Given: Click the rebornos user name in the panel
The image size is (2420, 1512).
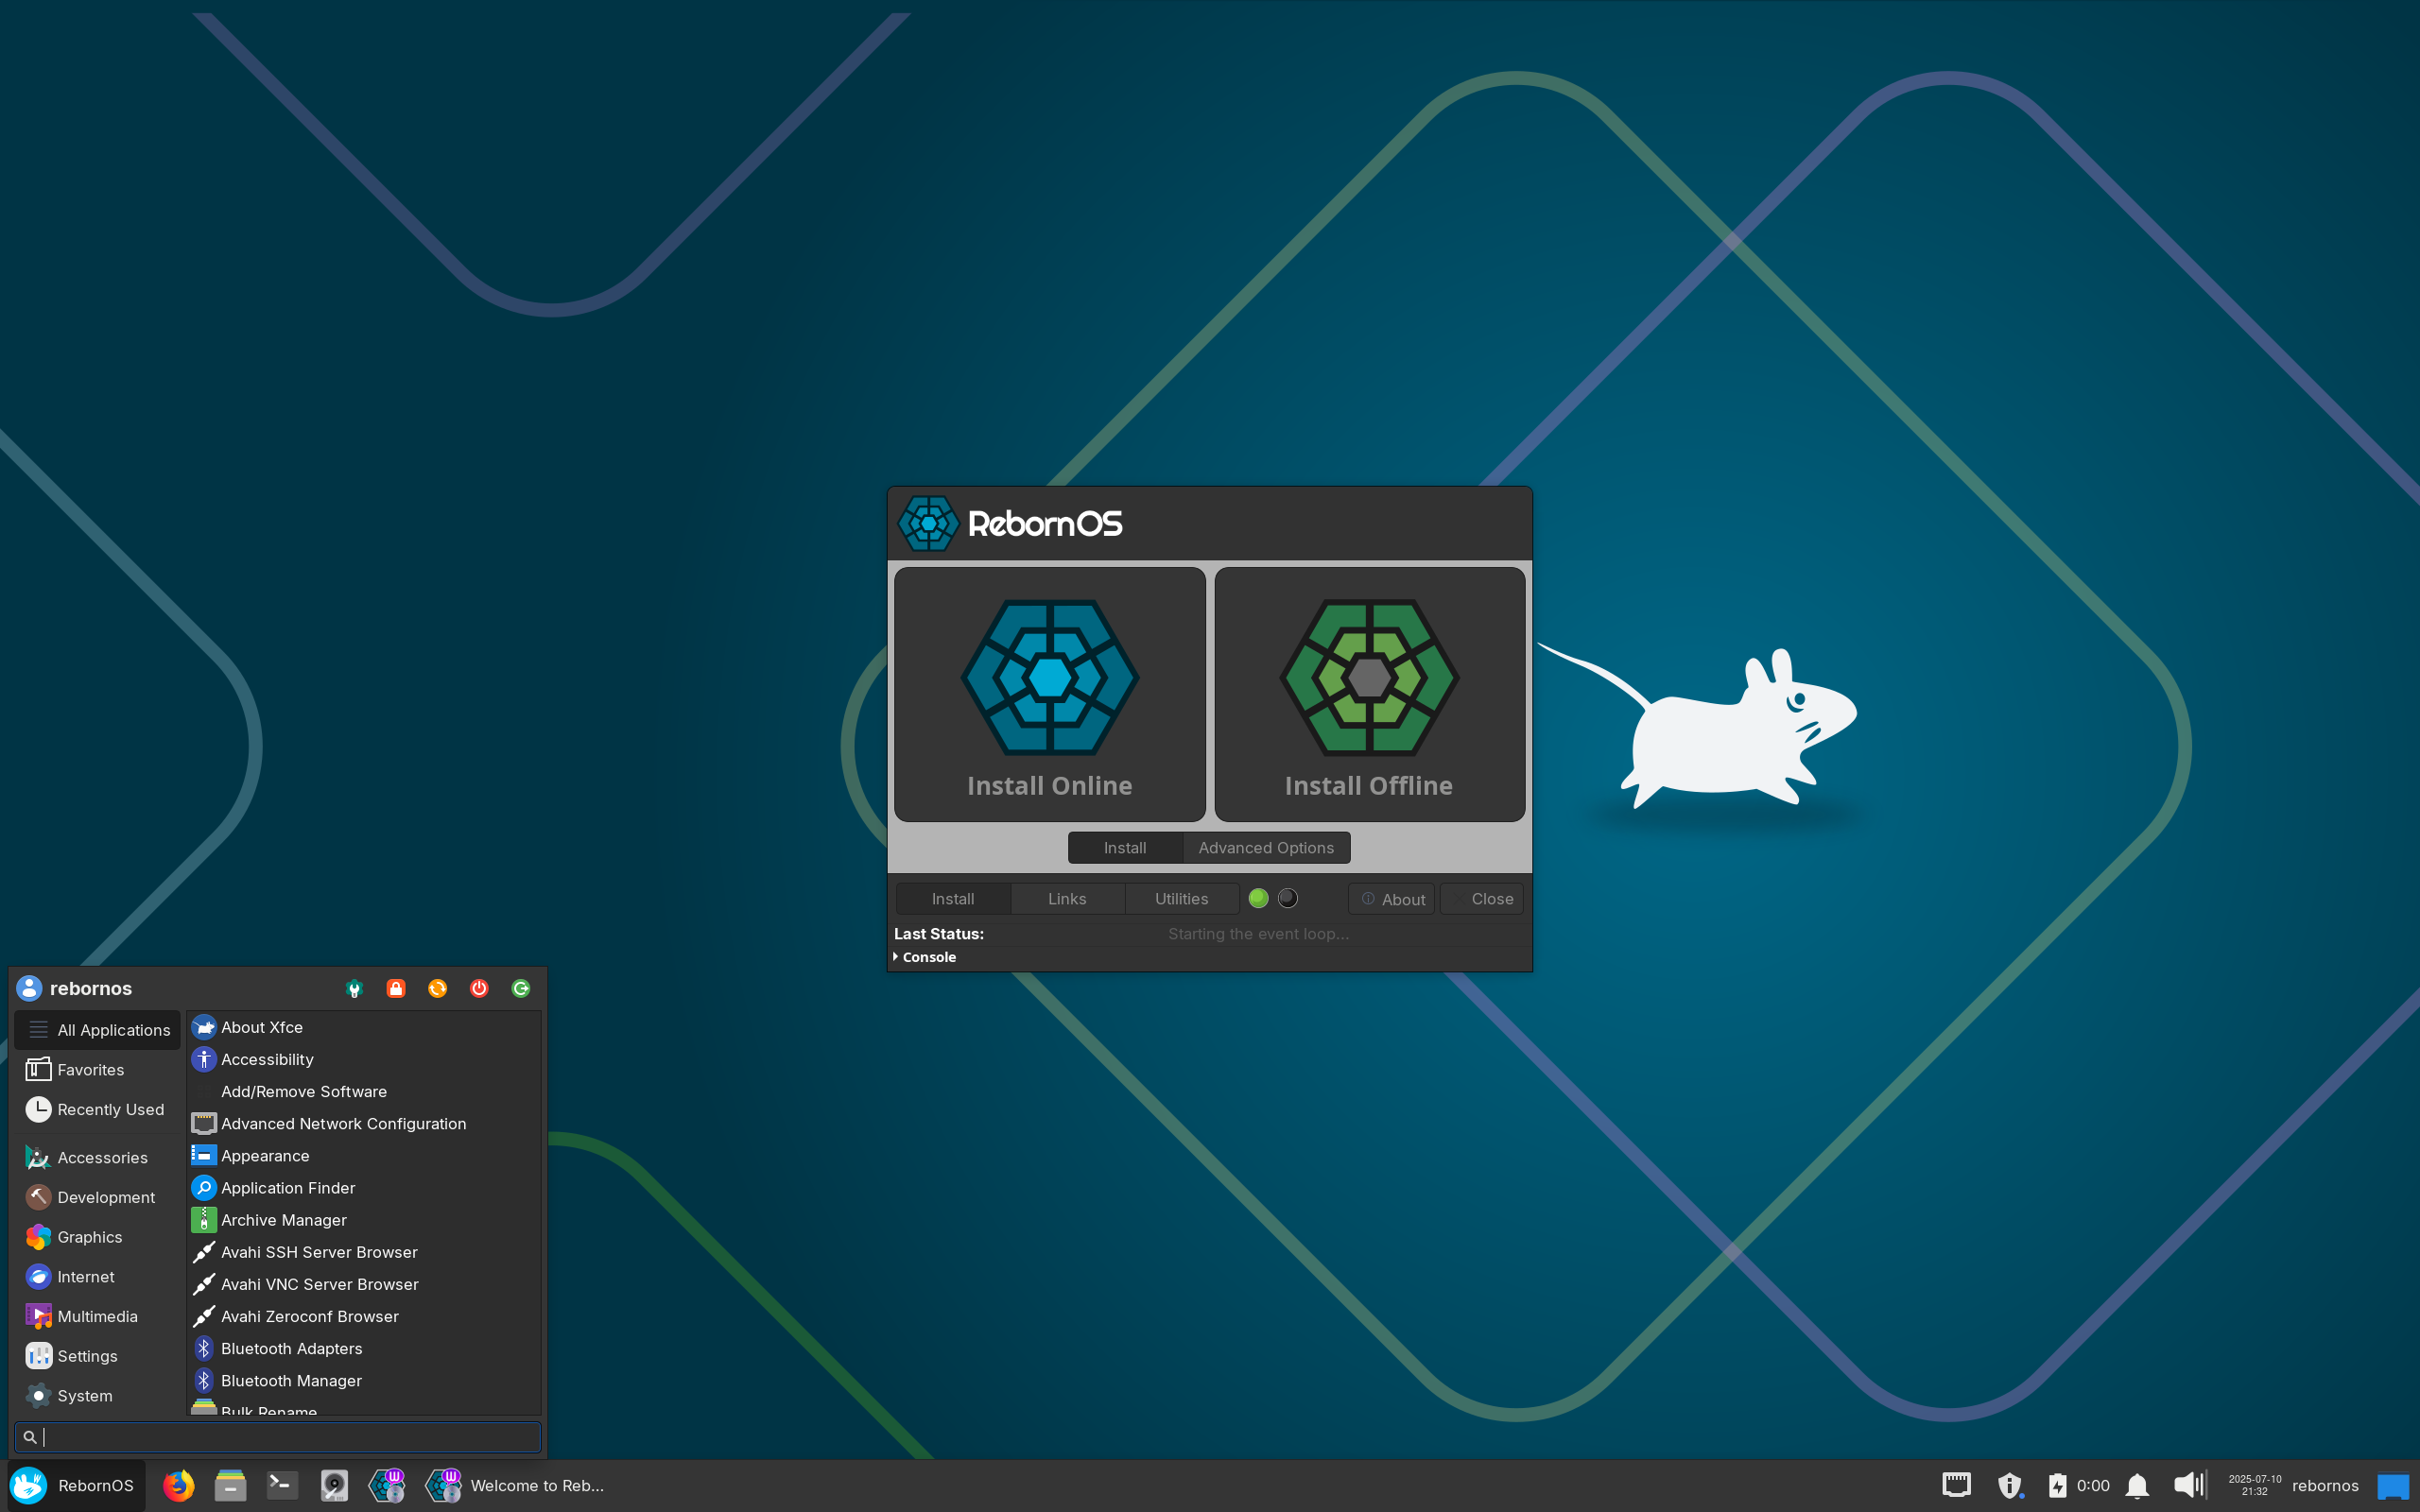Looking at the screenshot, I should point(2324,1485).
